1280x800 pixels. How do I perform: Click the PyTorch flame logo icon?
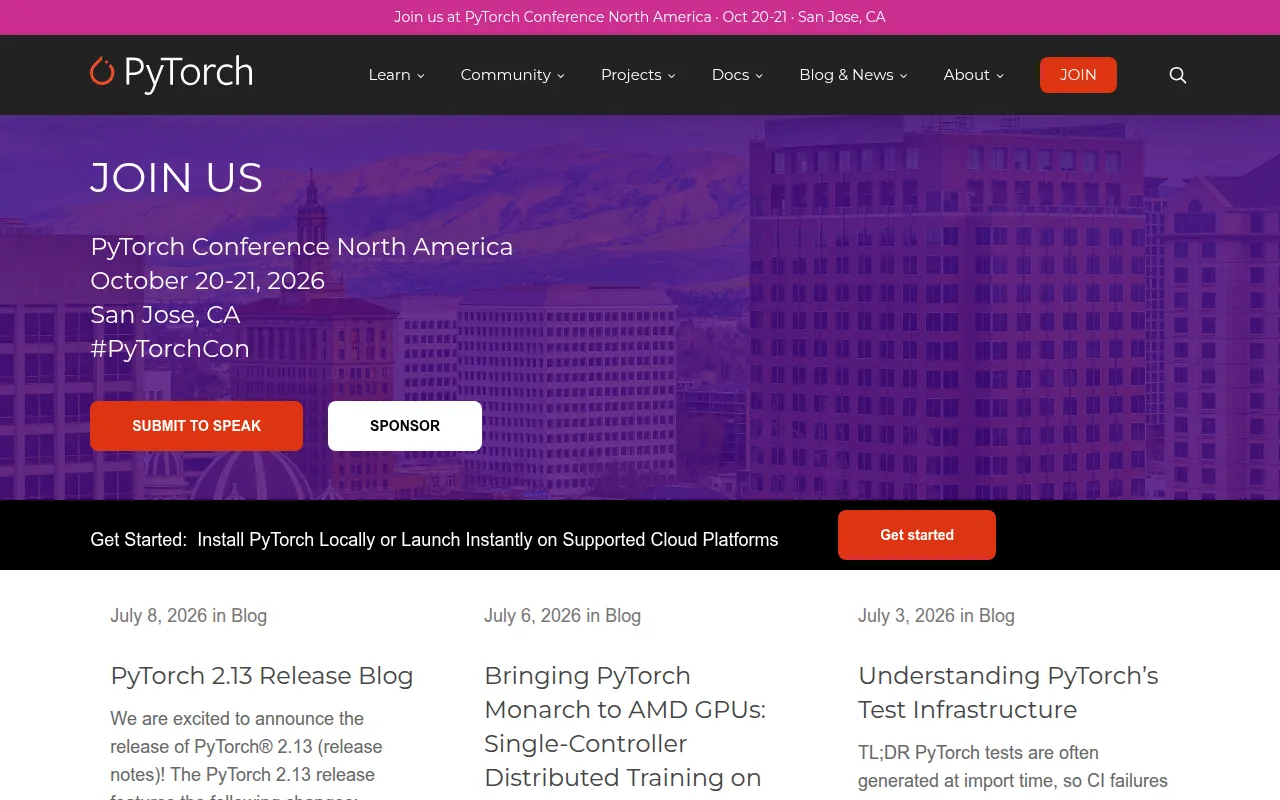coord(102,71)
